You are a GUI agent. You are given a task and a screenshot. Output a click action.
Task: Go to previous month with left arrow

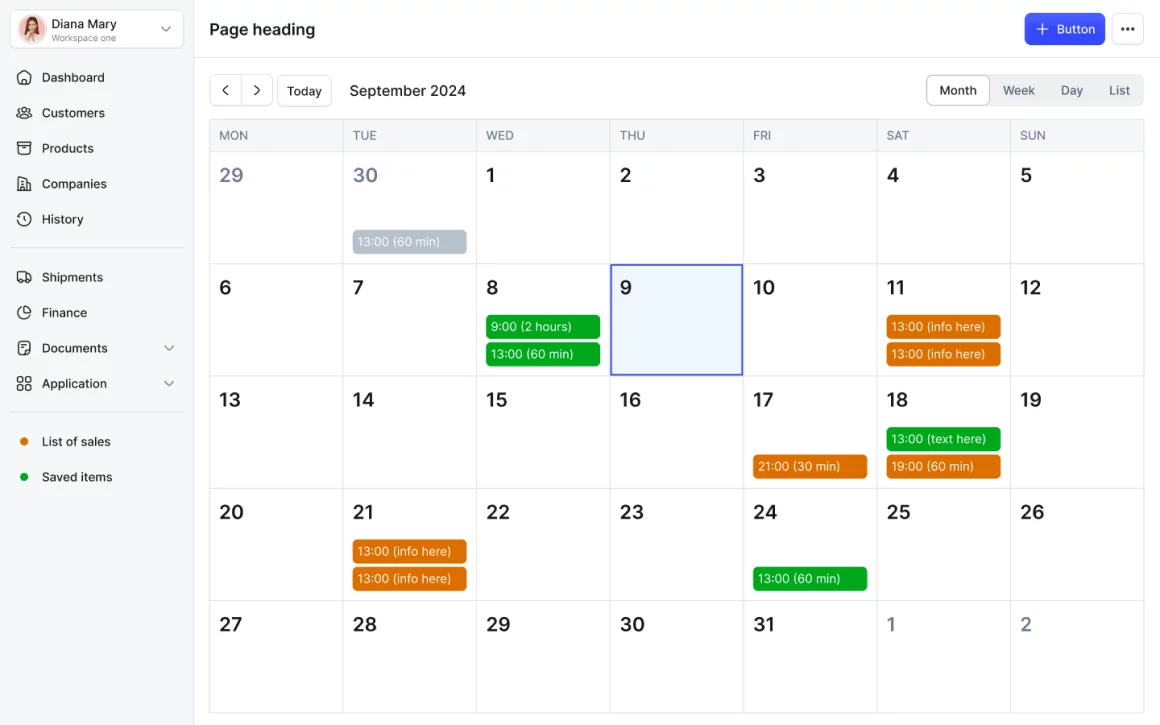tap(225, 90)
